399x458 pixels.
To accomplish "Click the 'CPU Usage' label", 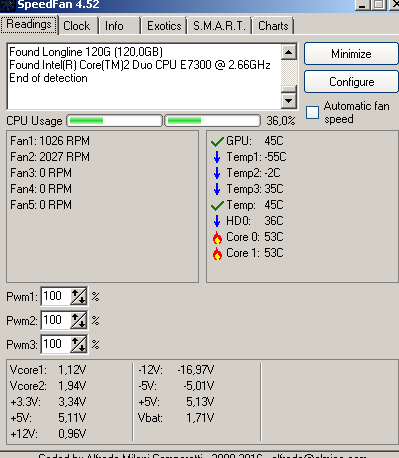I will pos(34,121).
